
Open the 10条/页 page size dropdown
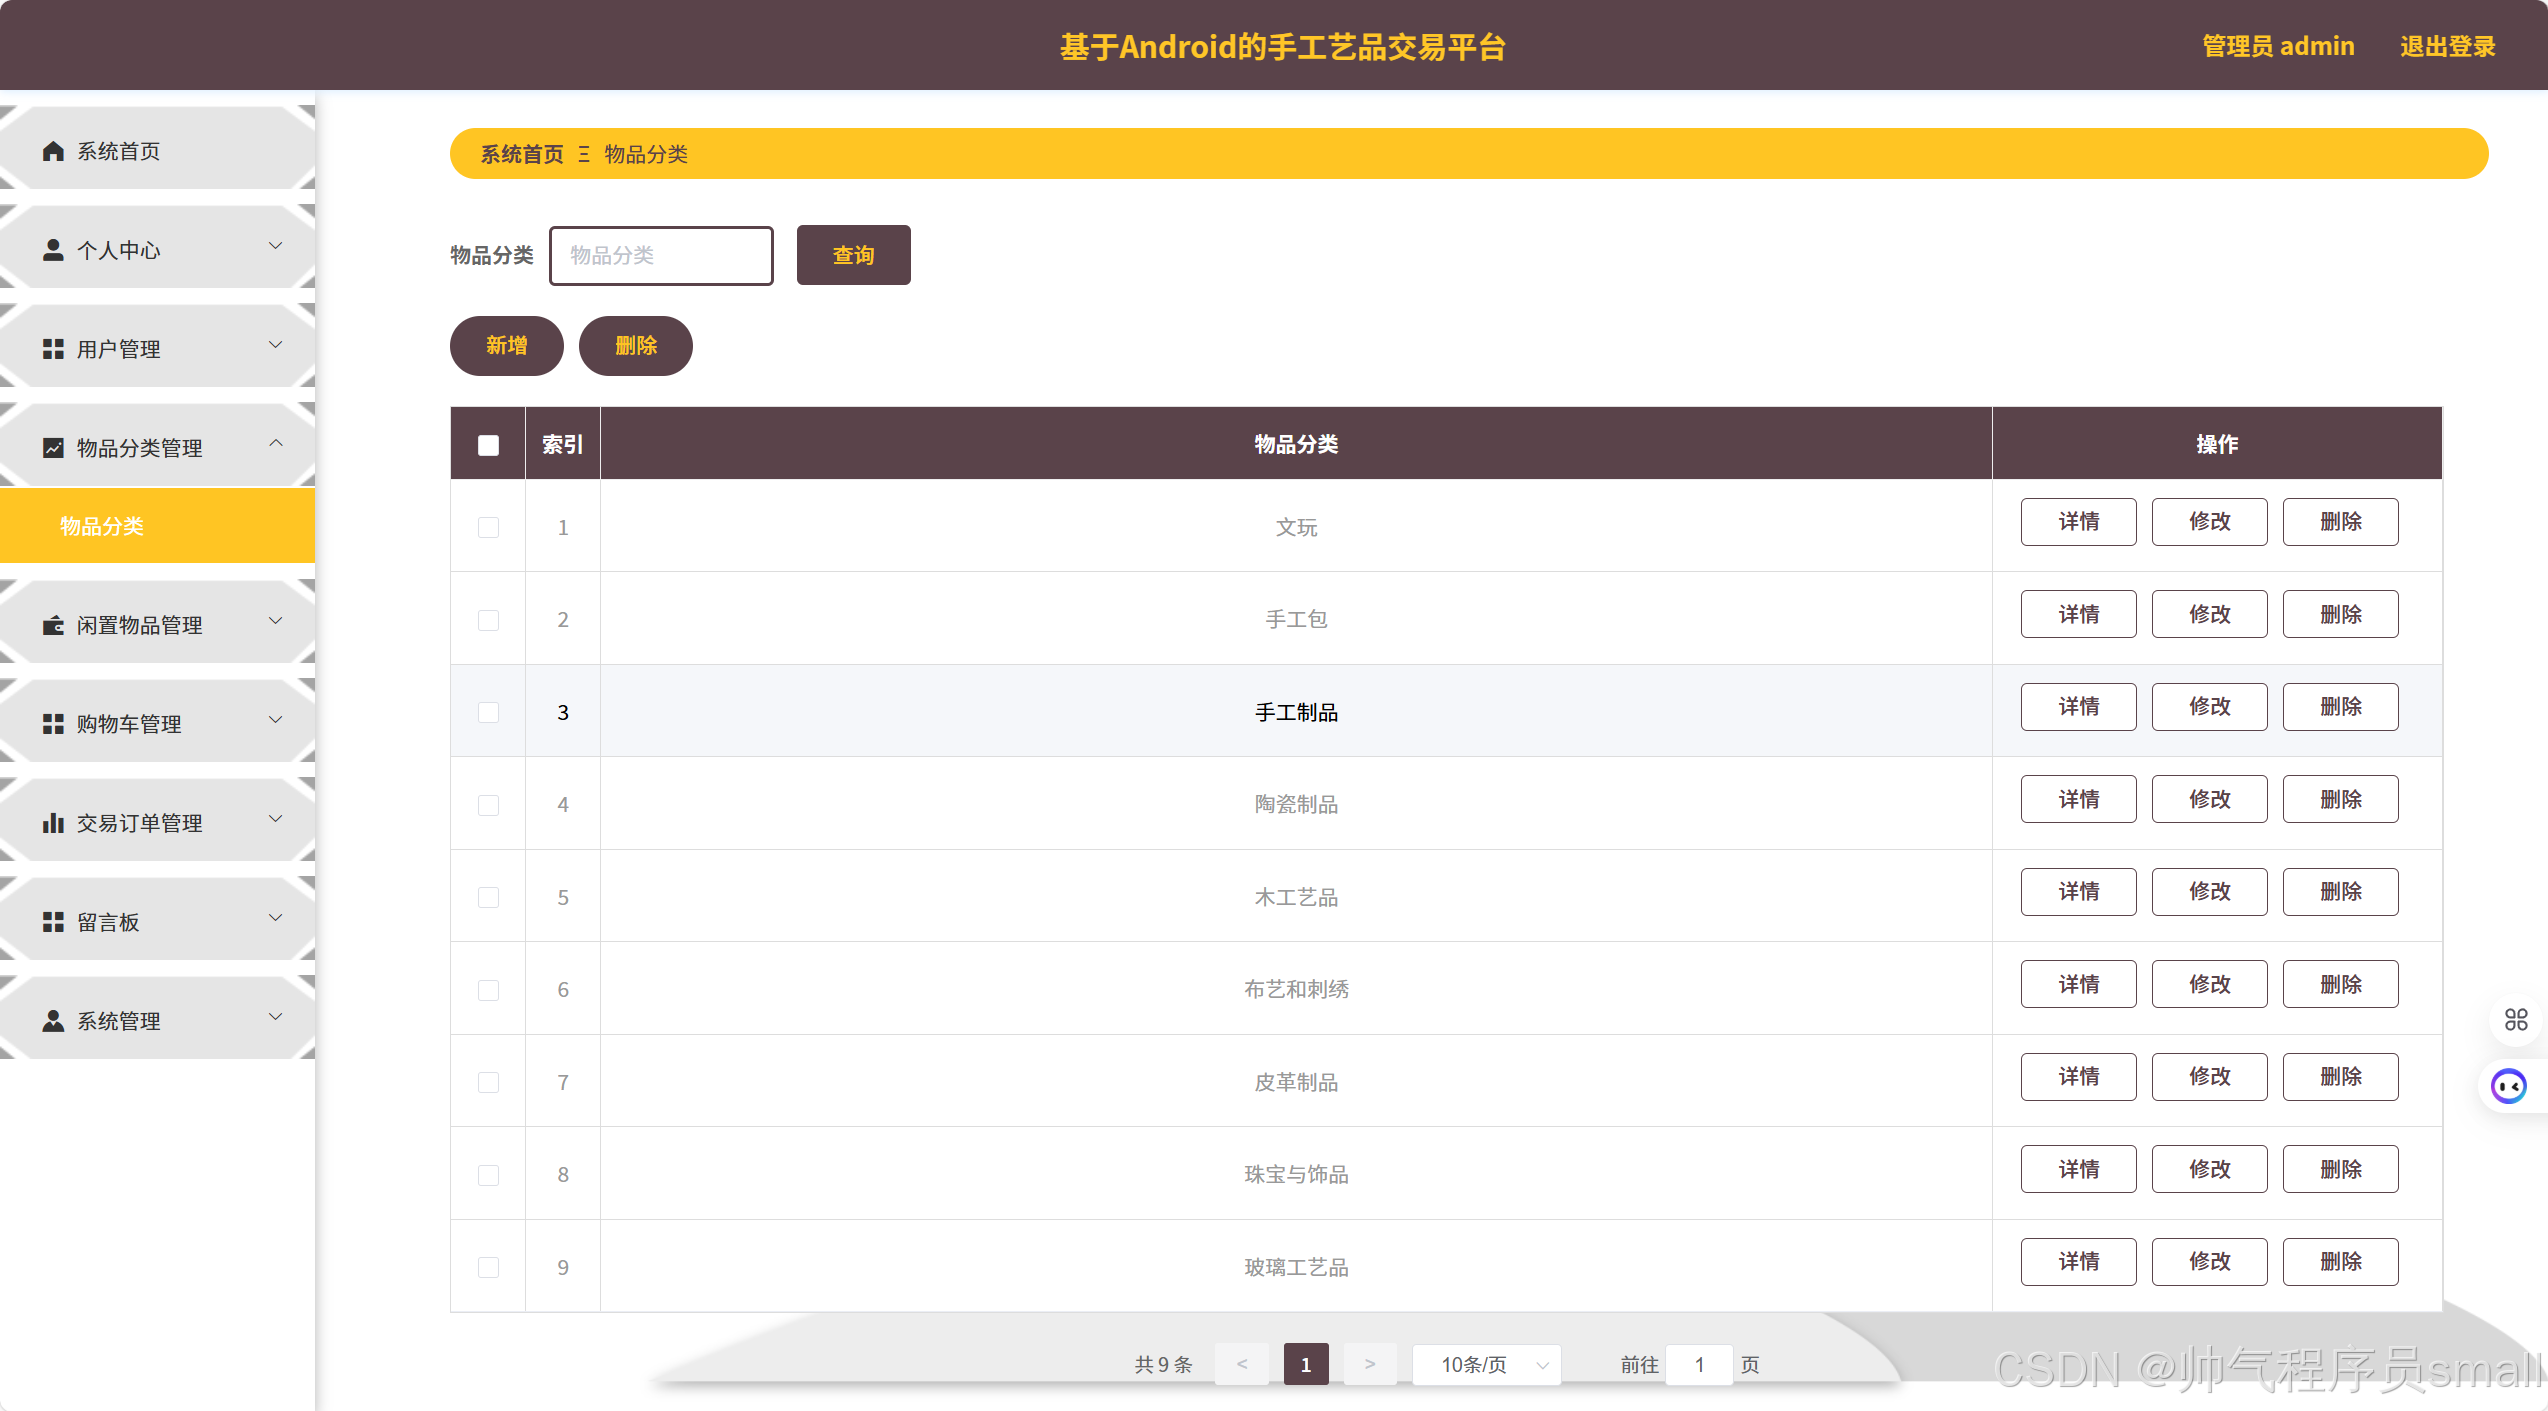point(1486,1365)
